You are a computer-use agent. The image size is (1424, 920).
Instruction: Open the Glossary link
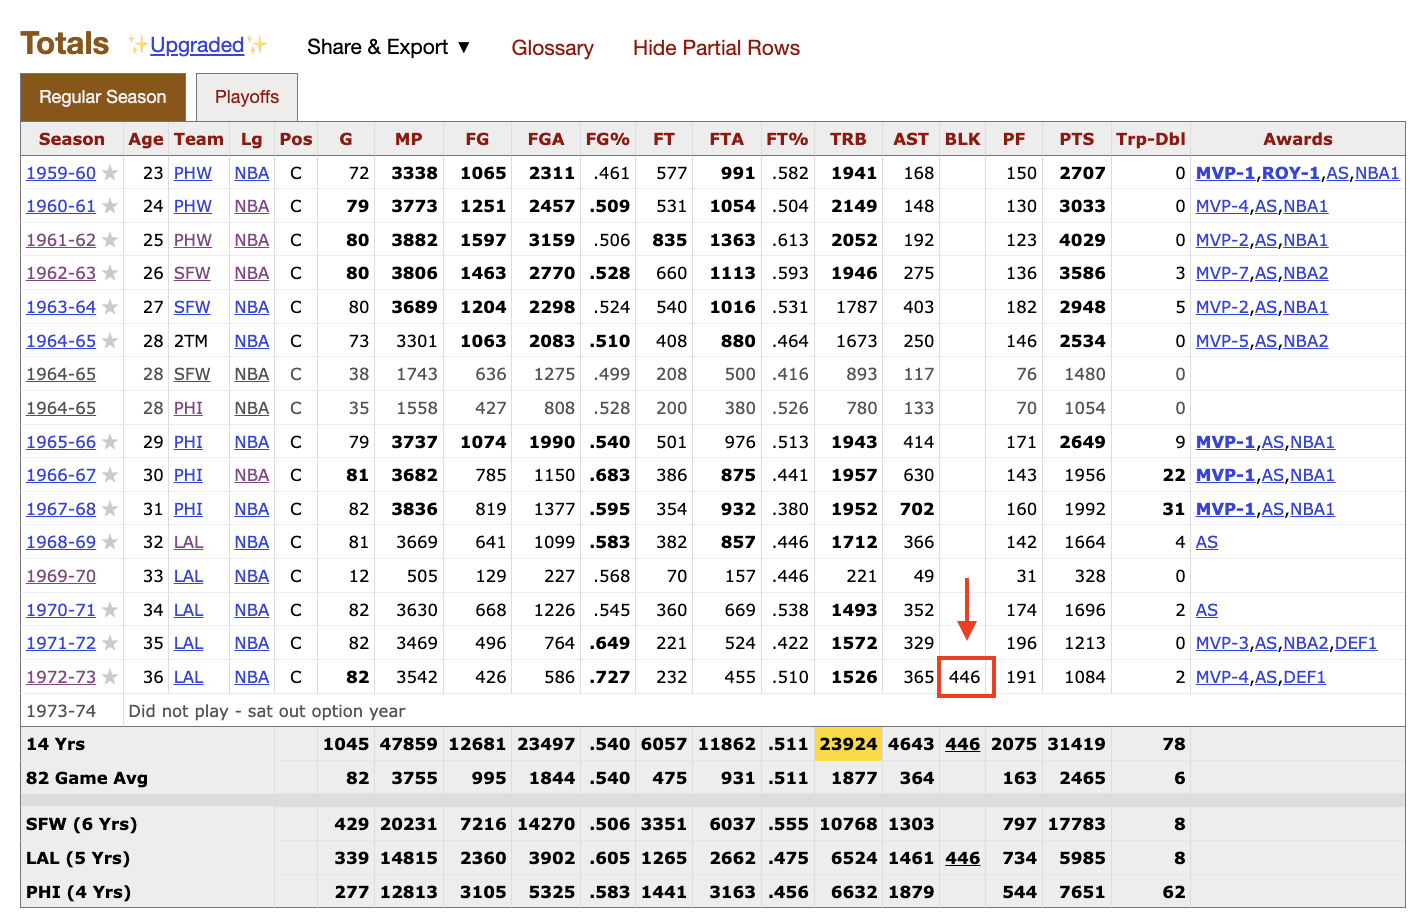point(552,48)
